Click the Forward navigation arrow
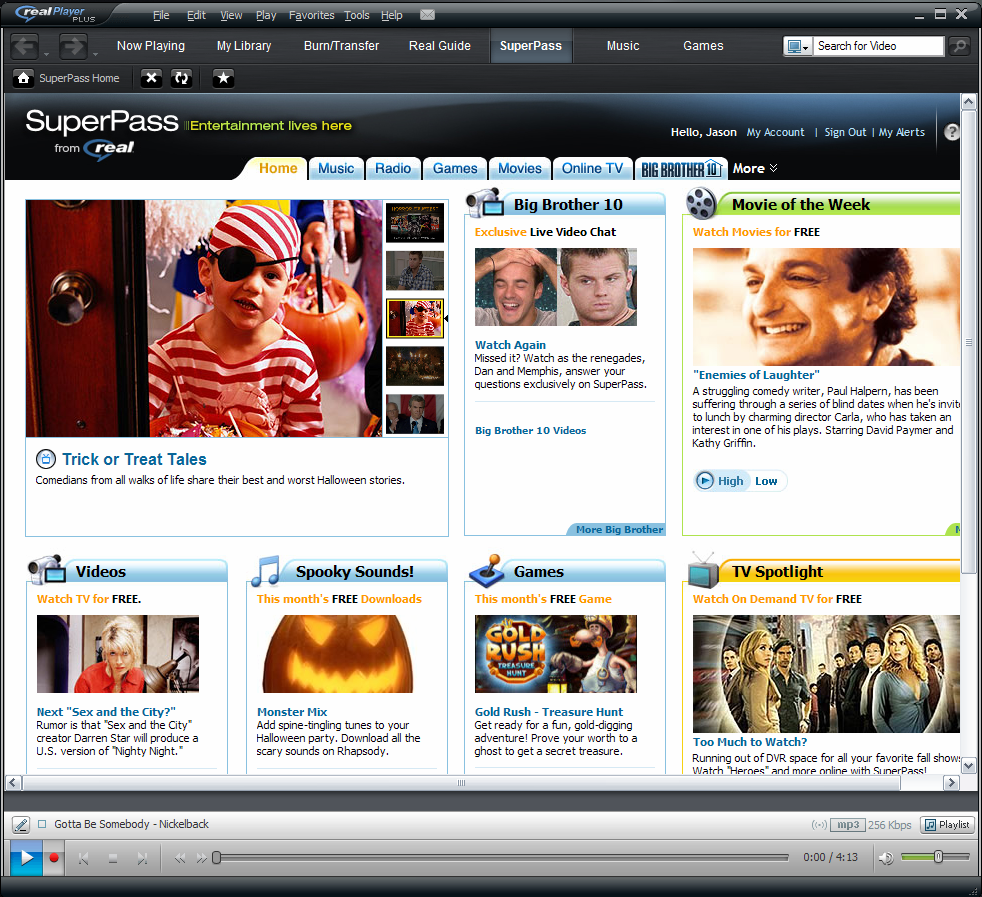This screenshot has width=982, height=897. click(73, 46)
